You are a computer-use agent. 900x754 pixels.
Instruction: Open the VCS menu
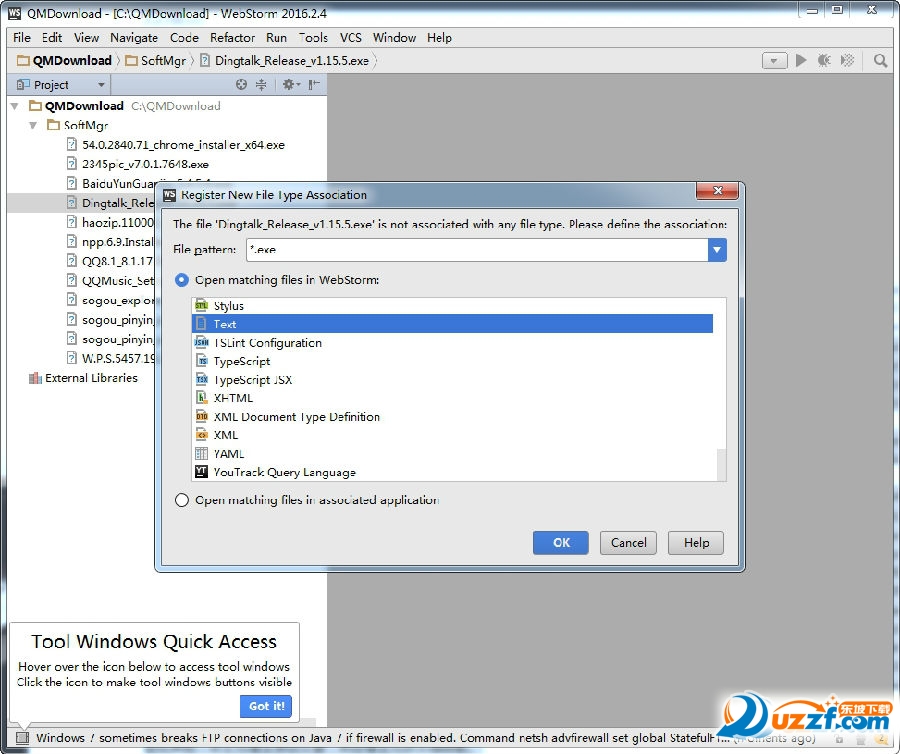351,37
